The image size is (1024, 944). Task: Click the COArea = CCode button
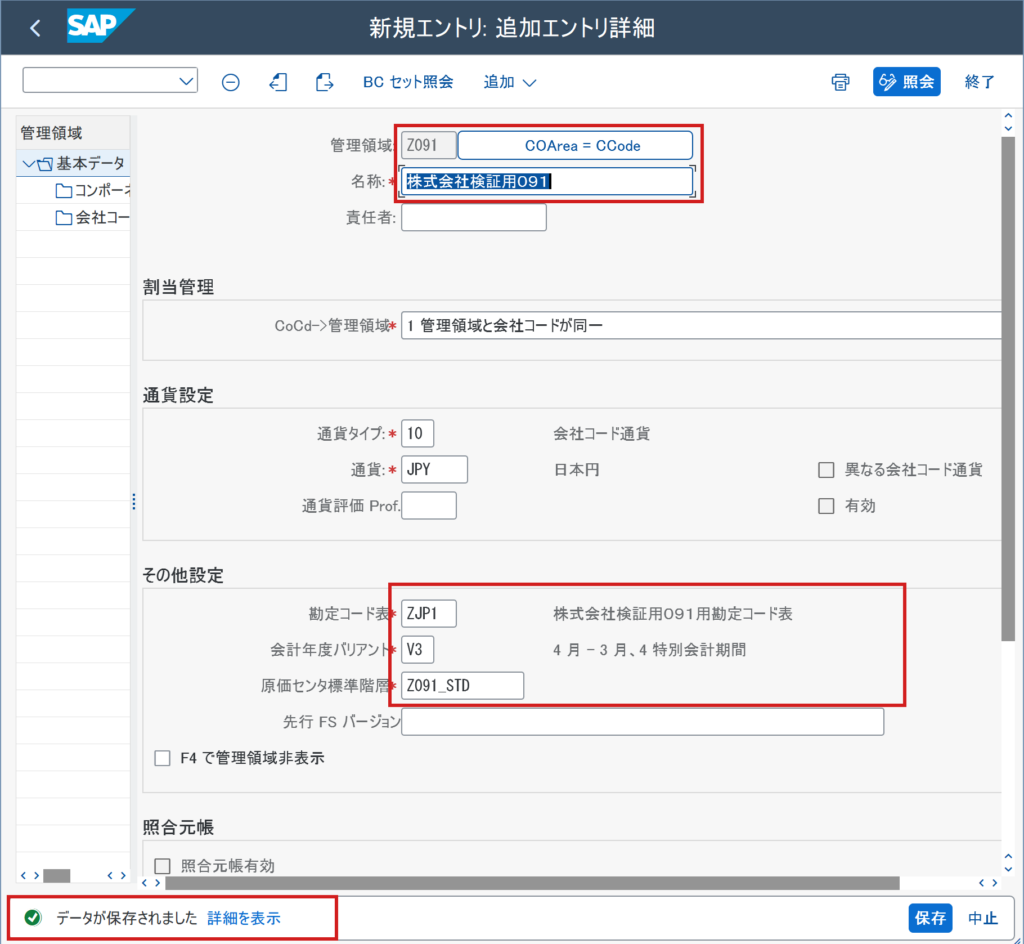tap(575, 146)
